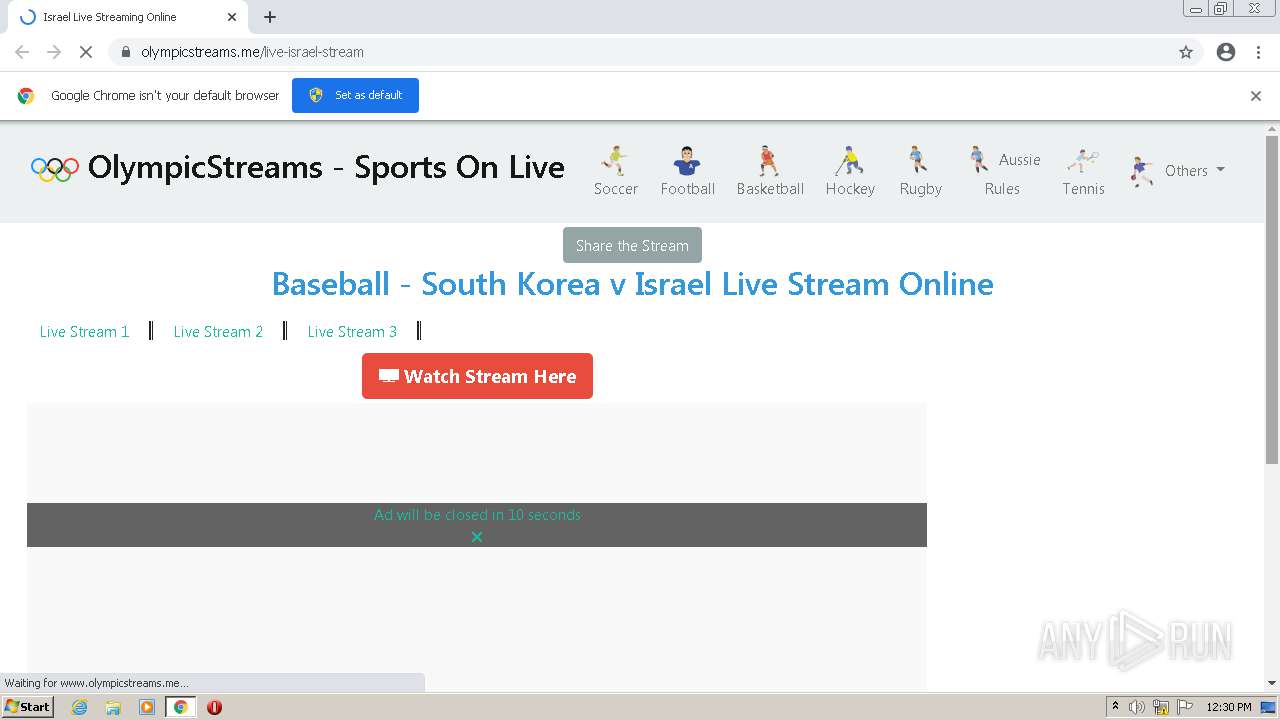Screen dimensions: 1280x720
Task: Select the Chrome taskbar button
Action: tap(180, 707)
